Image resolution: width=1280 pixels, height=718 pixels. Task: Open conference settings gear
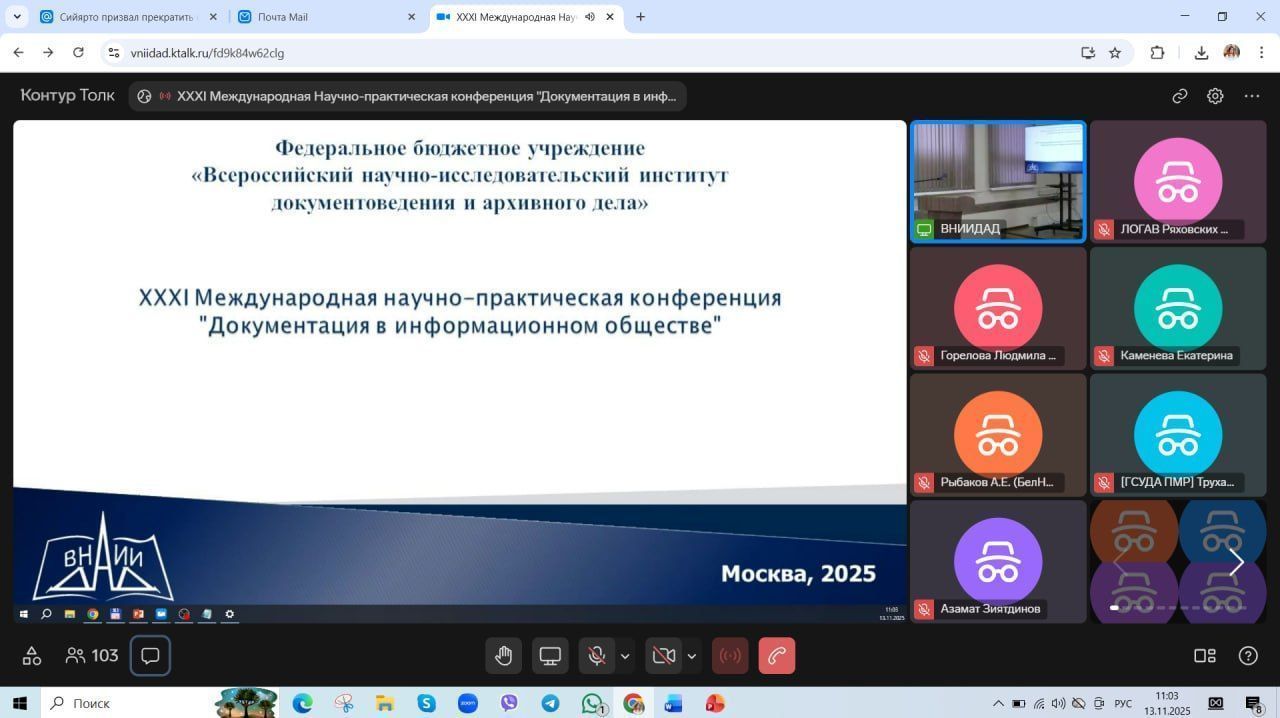(1215, 96)
